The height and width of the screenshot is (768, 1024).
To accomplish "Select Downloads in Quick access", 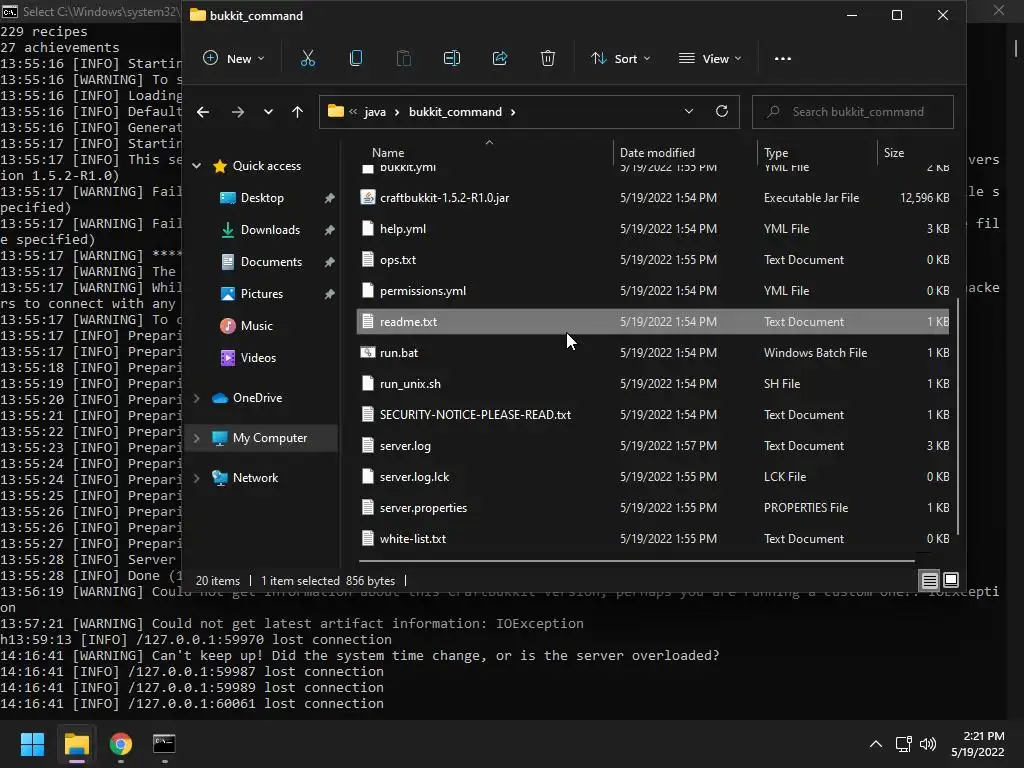I will (270, 230).
